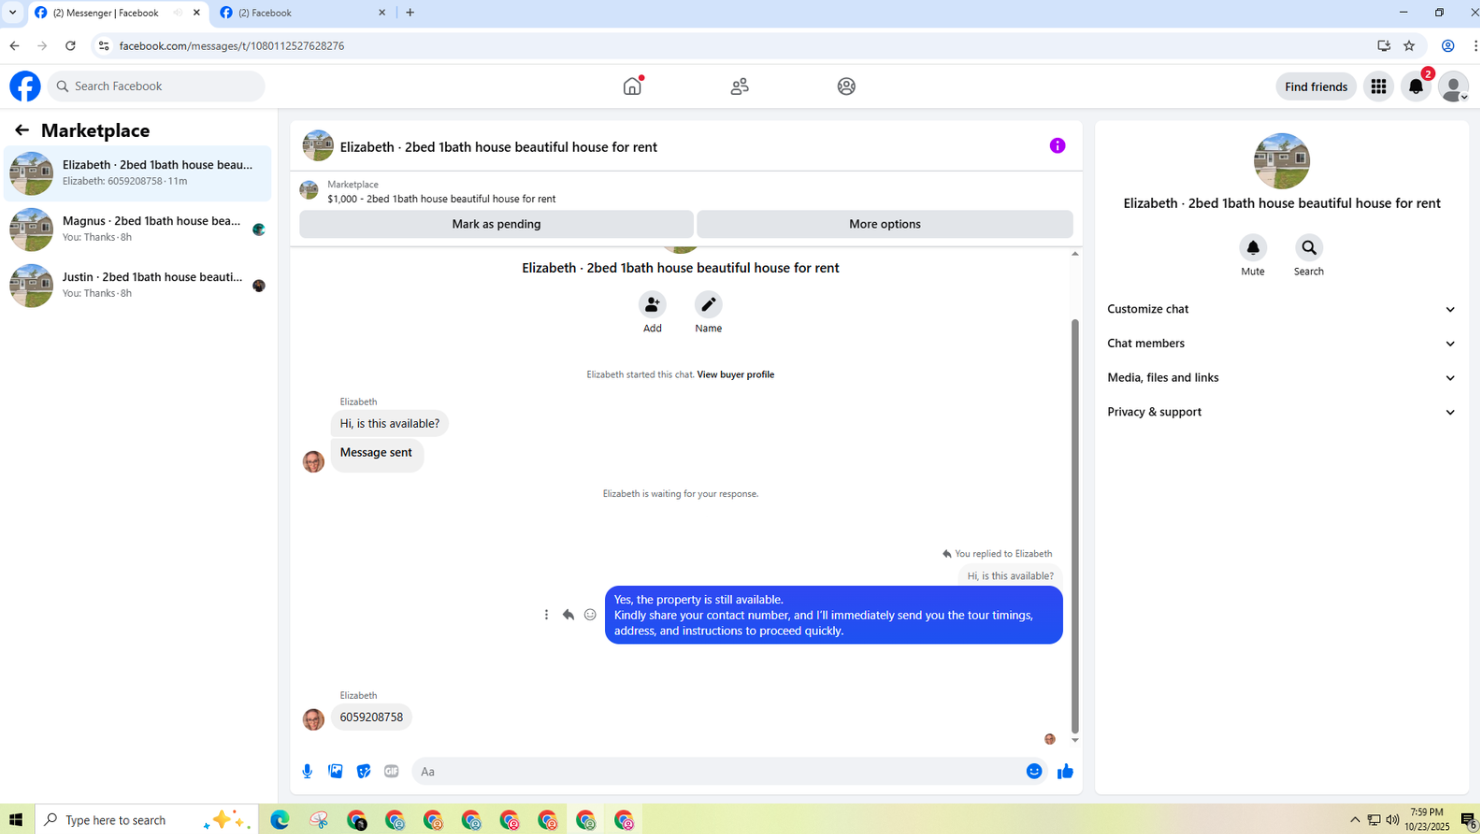Open Microsoft Edge from taskbar

pyautogui.click(x=280, y=820)
